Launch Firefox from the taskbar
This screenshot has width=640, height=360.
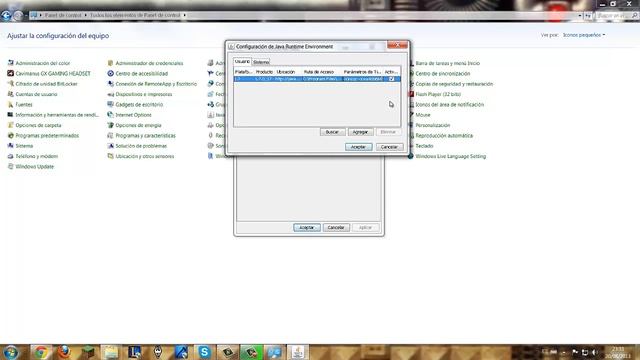(x=64, y=352)
